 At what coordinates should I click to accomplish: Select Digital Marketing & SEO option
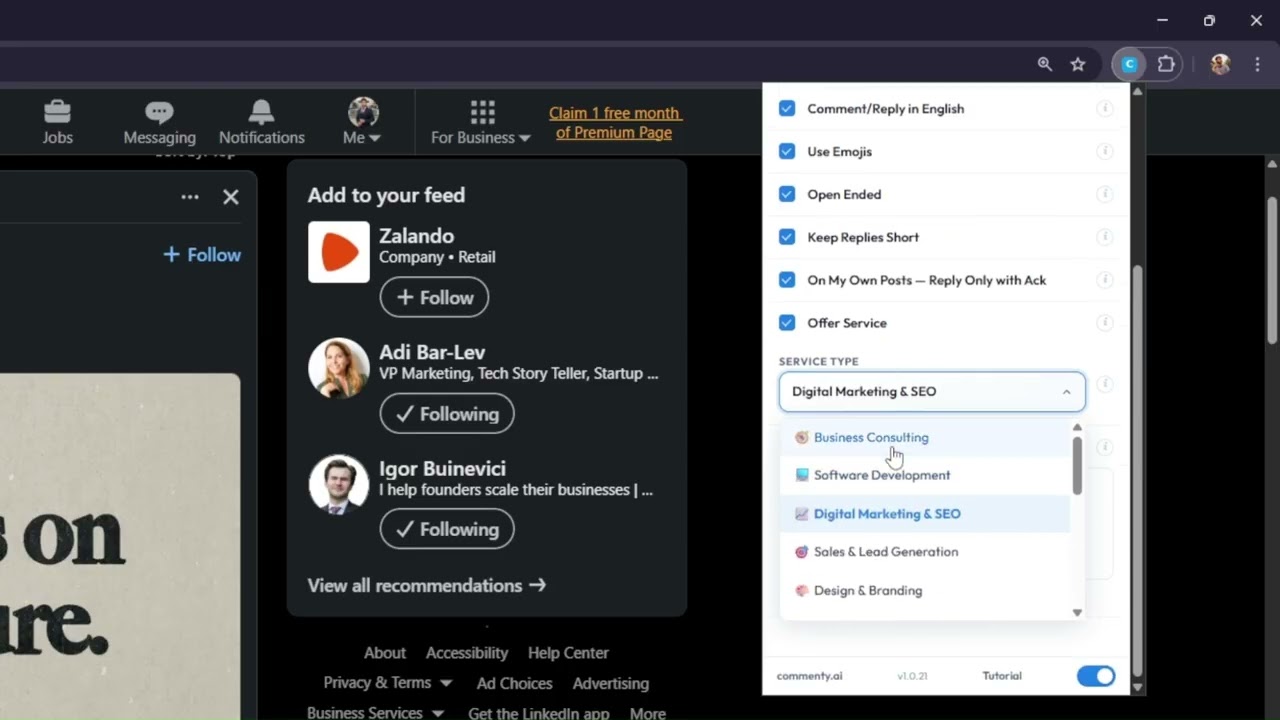[925, 513]
